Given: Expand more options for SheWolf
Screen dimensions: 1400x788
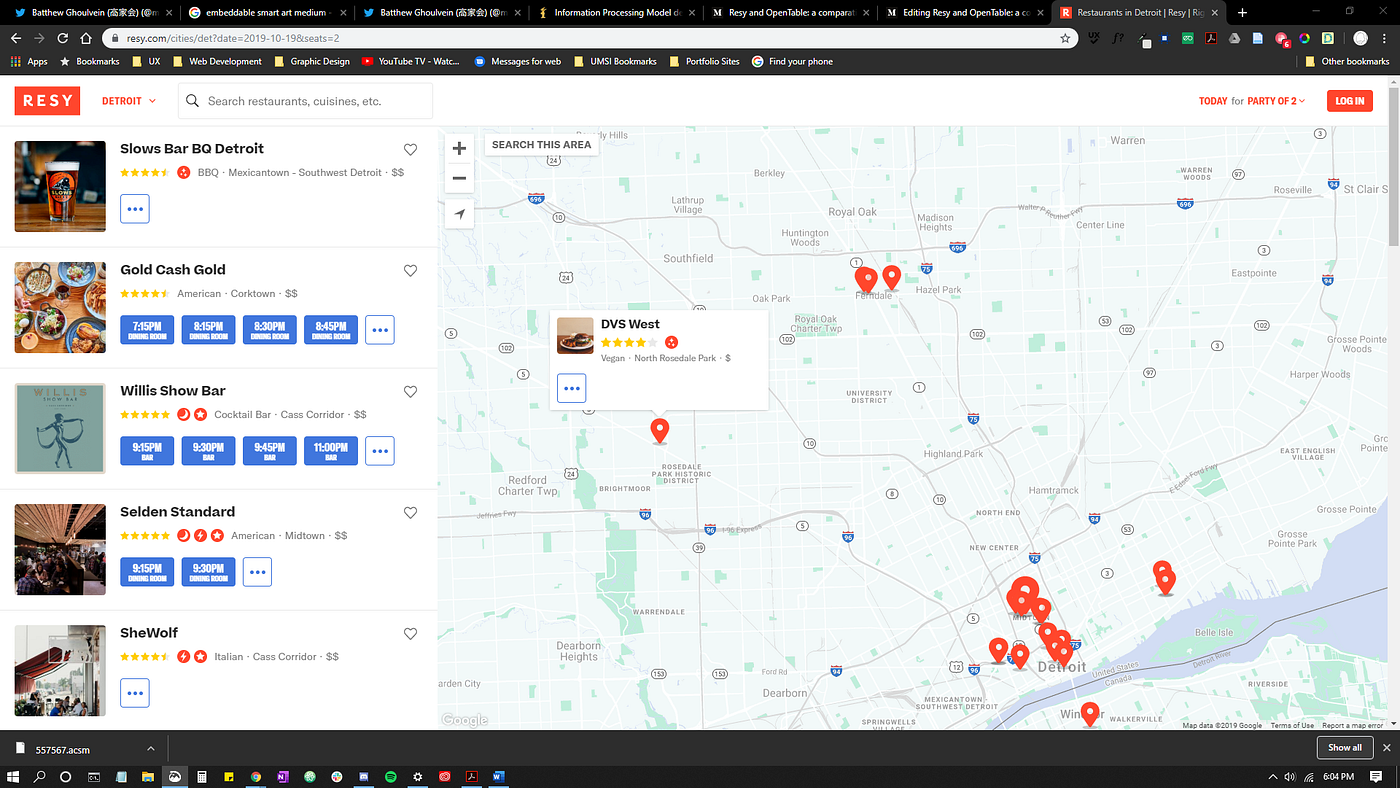Looking at the screenshot, I should [135, 693].
